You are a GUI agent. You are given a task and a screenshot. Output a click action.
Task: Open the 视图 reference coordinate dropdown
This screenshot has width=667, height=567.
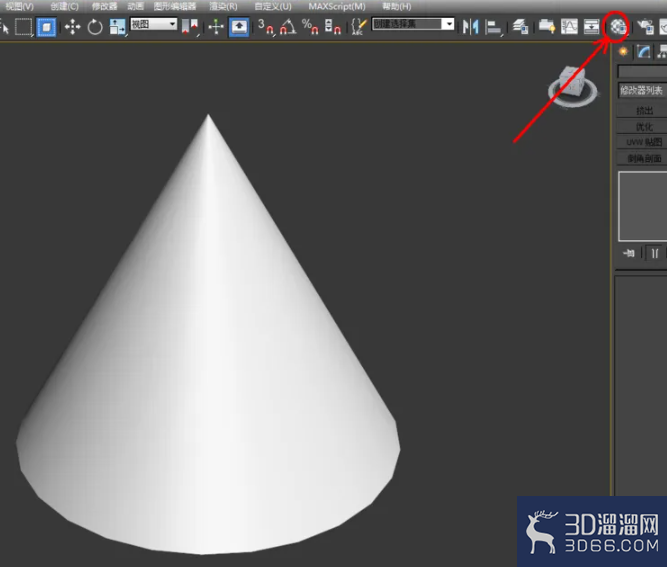154,24
